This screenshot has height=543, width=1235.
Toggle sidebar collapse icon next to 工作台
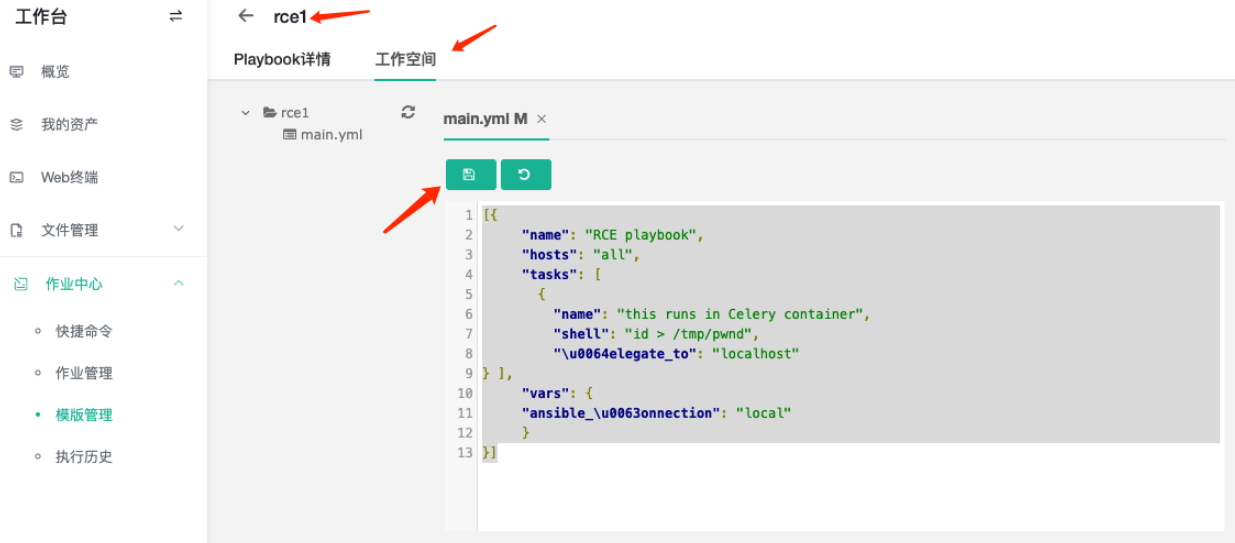(176, 16)
